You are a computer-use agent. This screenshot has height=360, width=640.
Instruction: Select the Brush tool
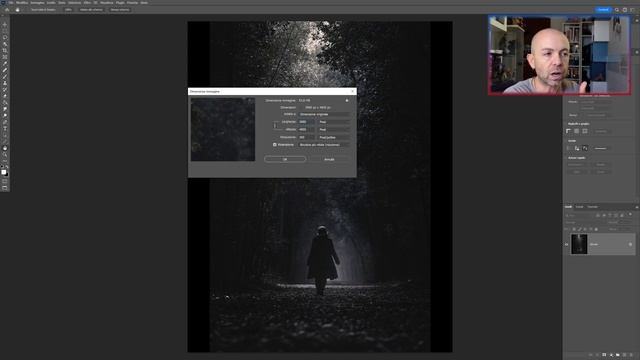pyautogui.click(x=5, y=77)
